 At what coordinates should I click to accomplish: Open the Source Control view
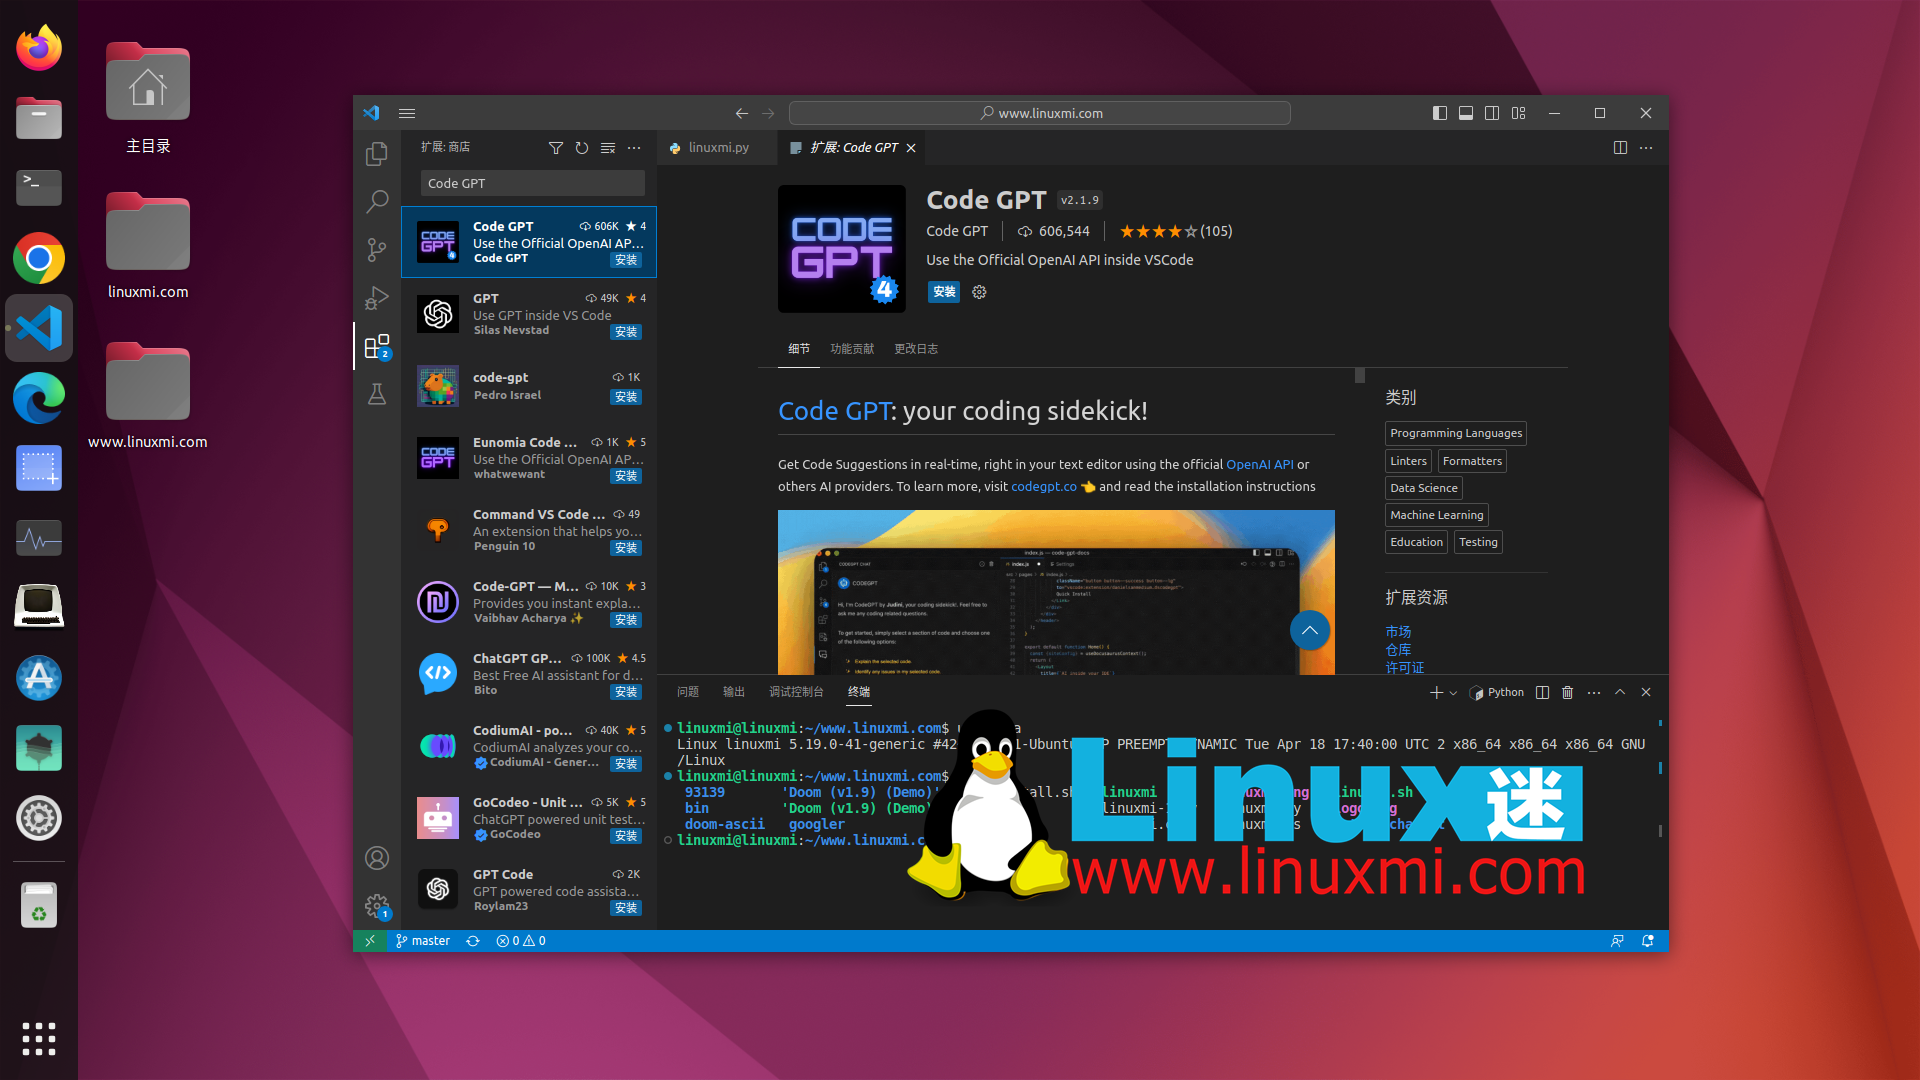coord(377,250)
